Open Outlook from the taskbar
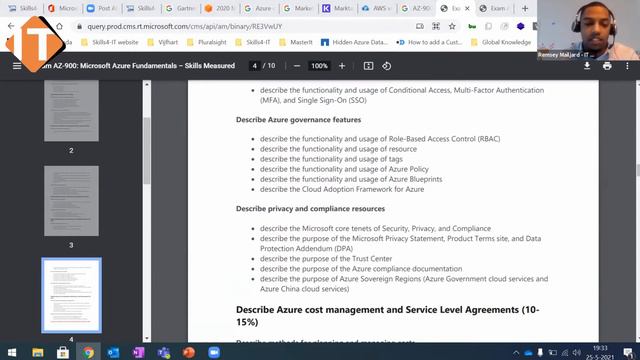This screenshot has height=360, width=640. click(x=113, y=352)
